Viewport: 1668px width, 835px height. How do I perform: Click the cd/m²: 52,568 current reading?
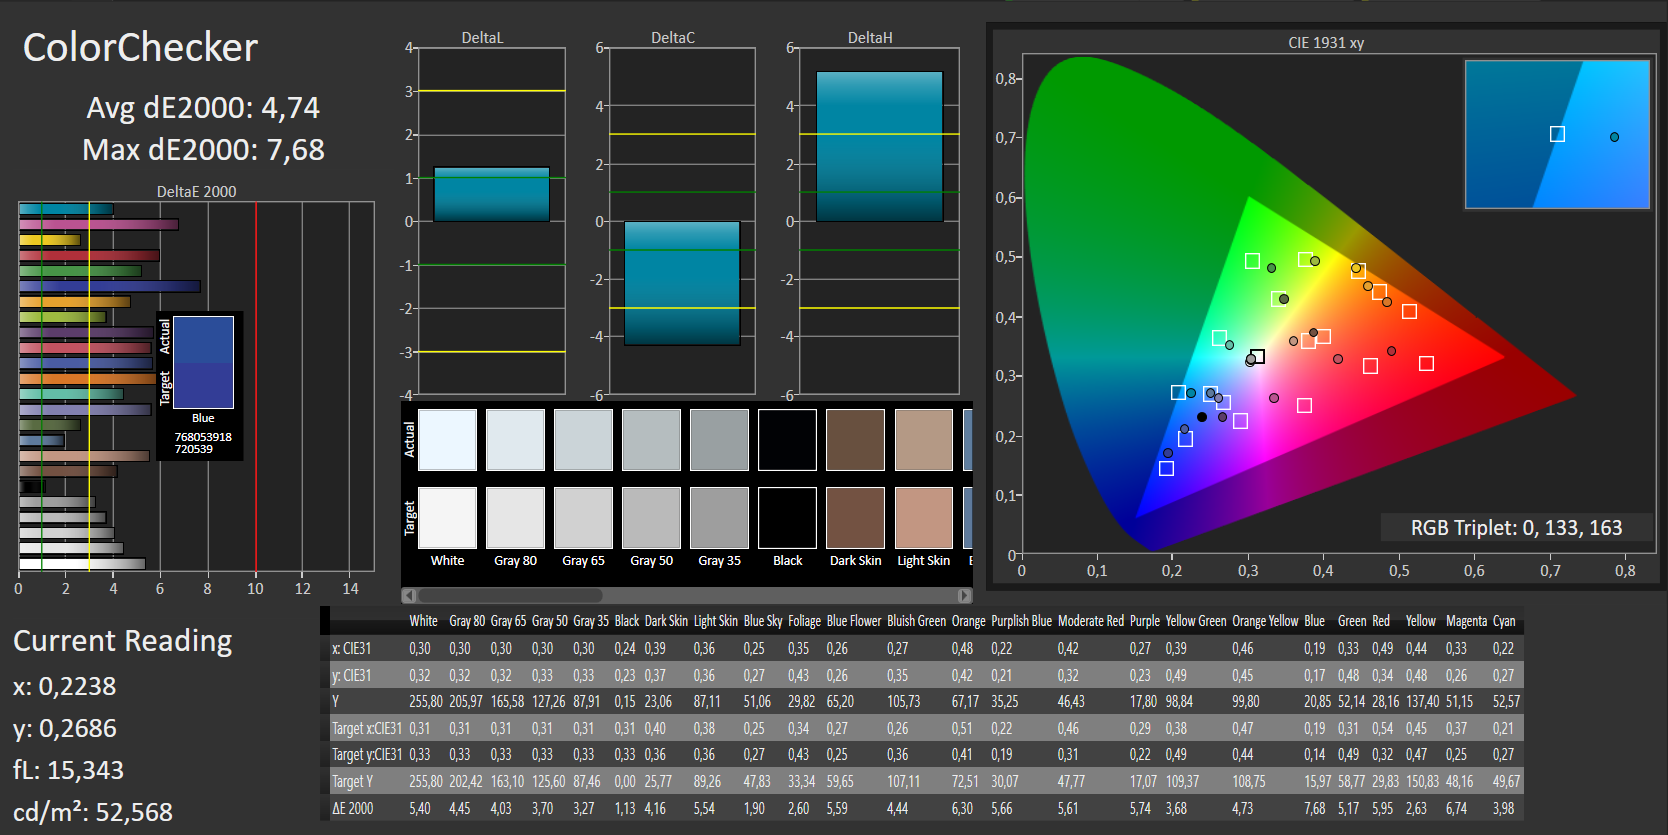(93, 812)
